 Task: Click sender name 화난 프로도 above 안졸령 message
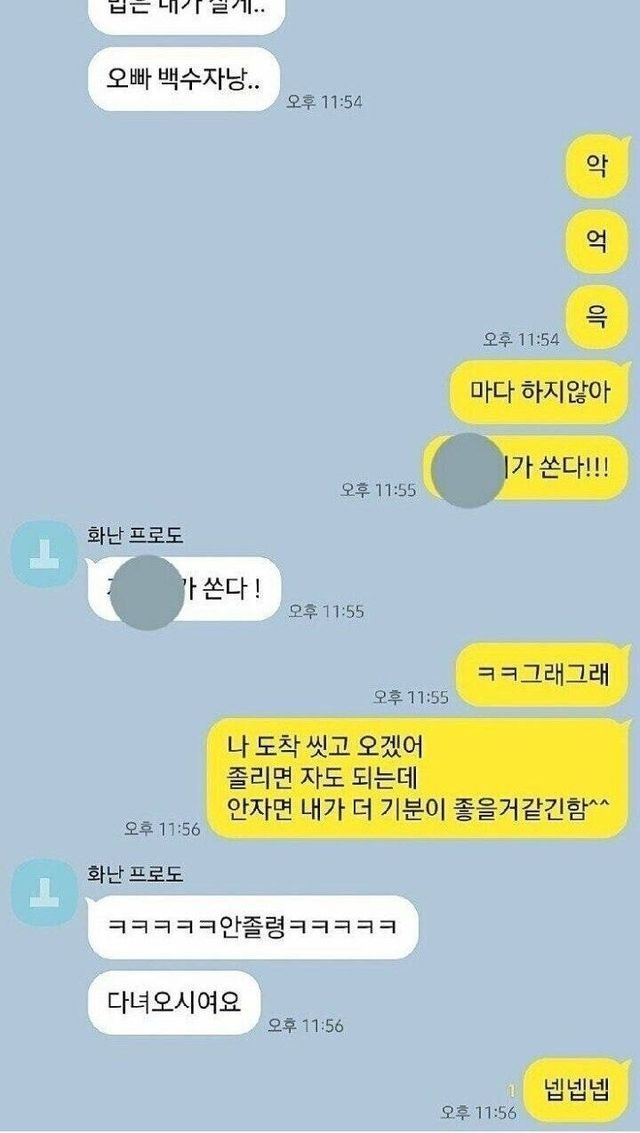point(134,874)
